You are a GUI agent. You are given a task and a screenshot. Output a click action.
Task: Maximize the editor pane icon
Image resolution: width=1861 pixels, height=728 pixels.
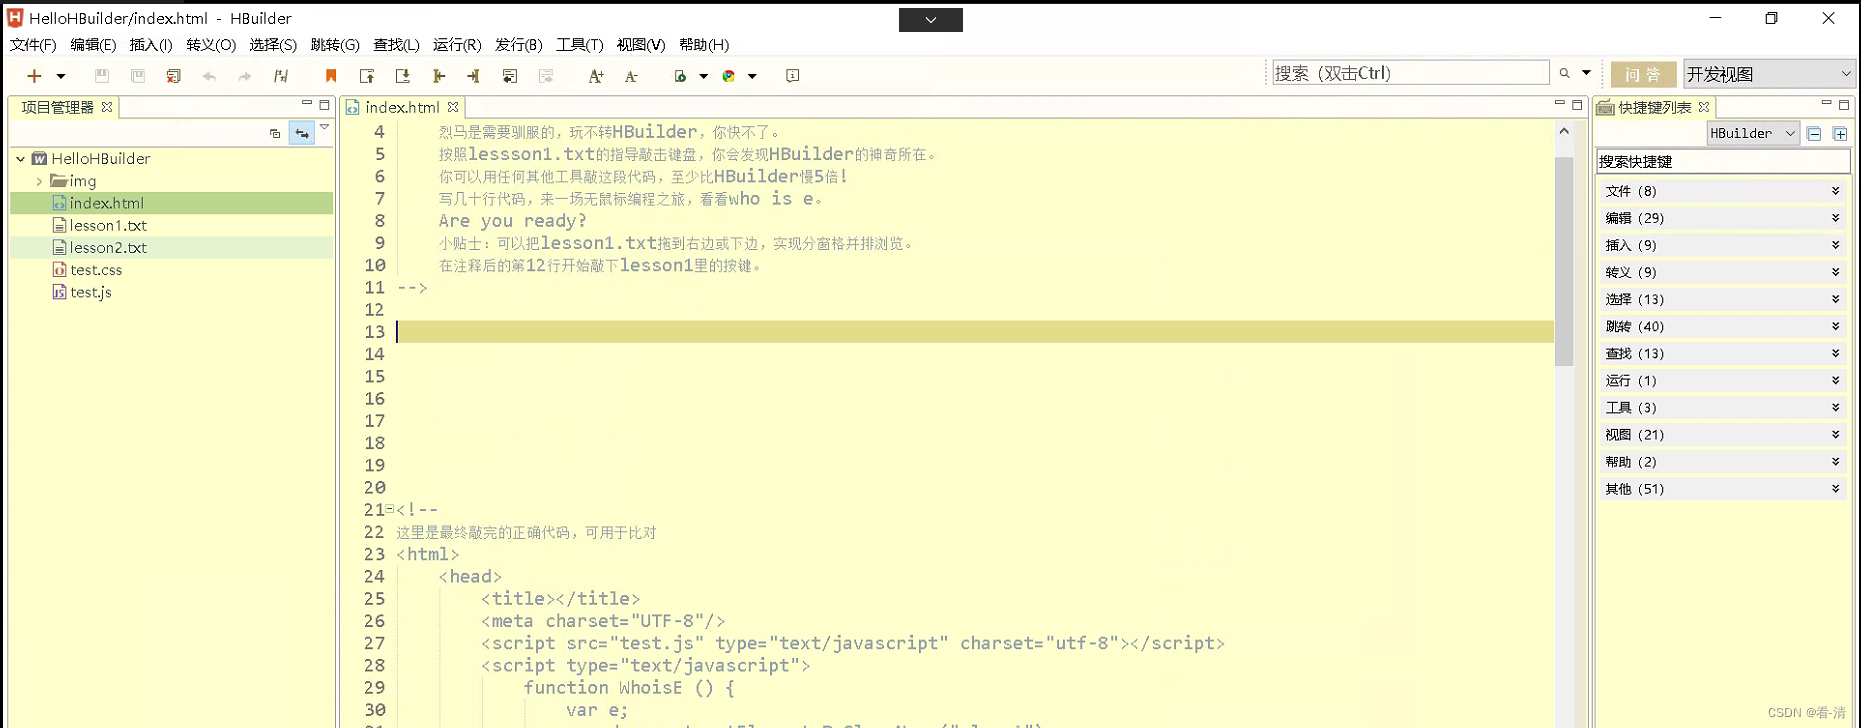click(1577, 104)
